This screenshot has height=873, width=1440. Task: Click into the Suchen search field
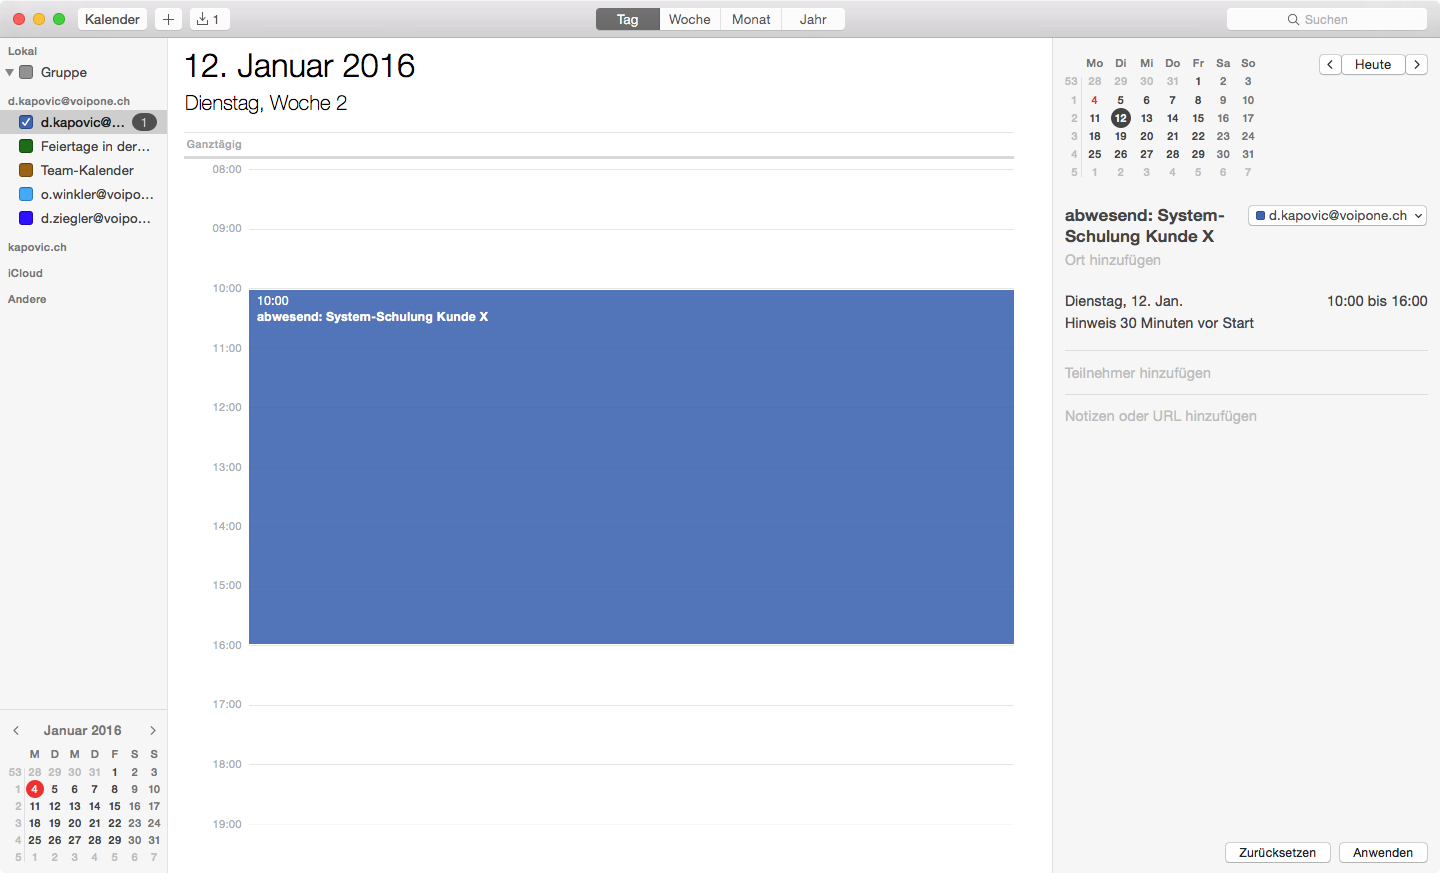point(1327,19)
